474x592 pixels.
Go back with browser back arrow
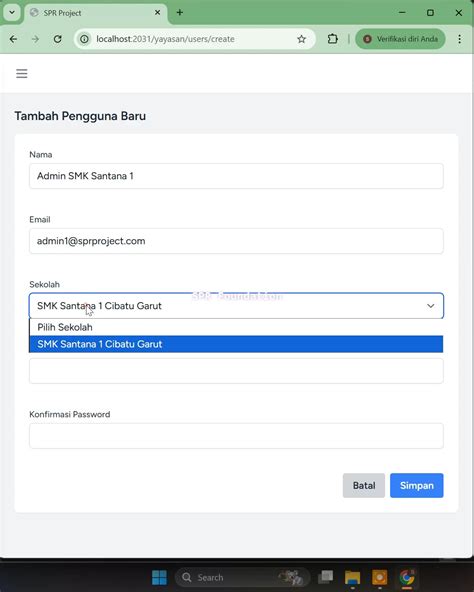[x=13, y=39]
